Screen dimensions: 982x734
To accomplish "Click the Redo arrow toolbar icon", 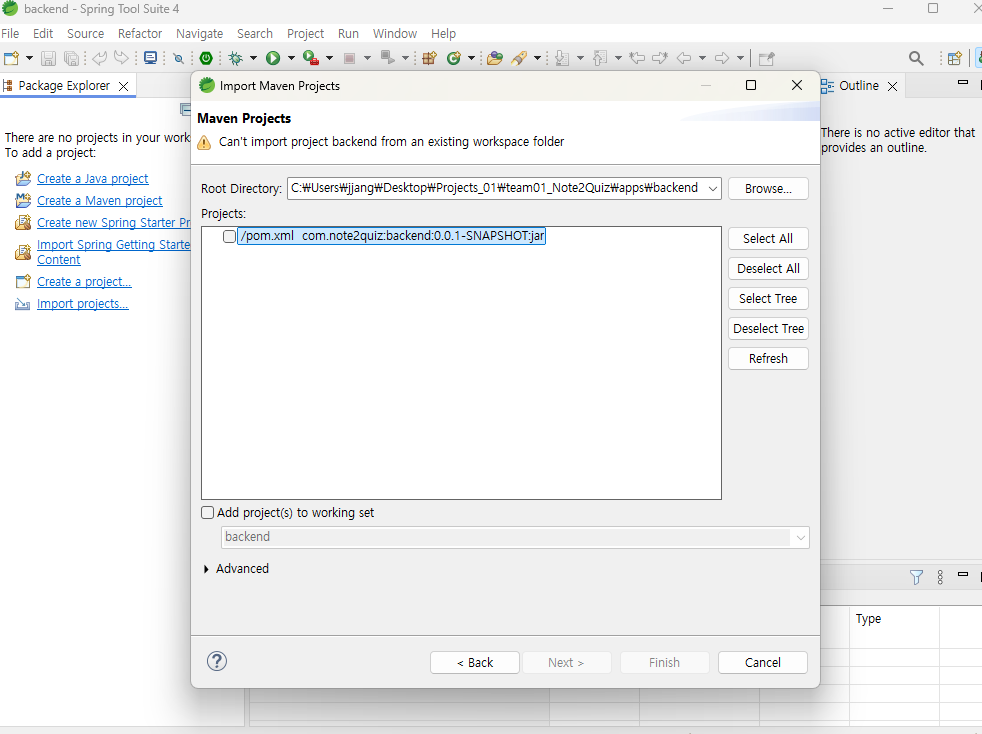I will click(121, 58).
